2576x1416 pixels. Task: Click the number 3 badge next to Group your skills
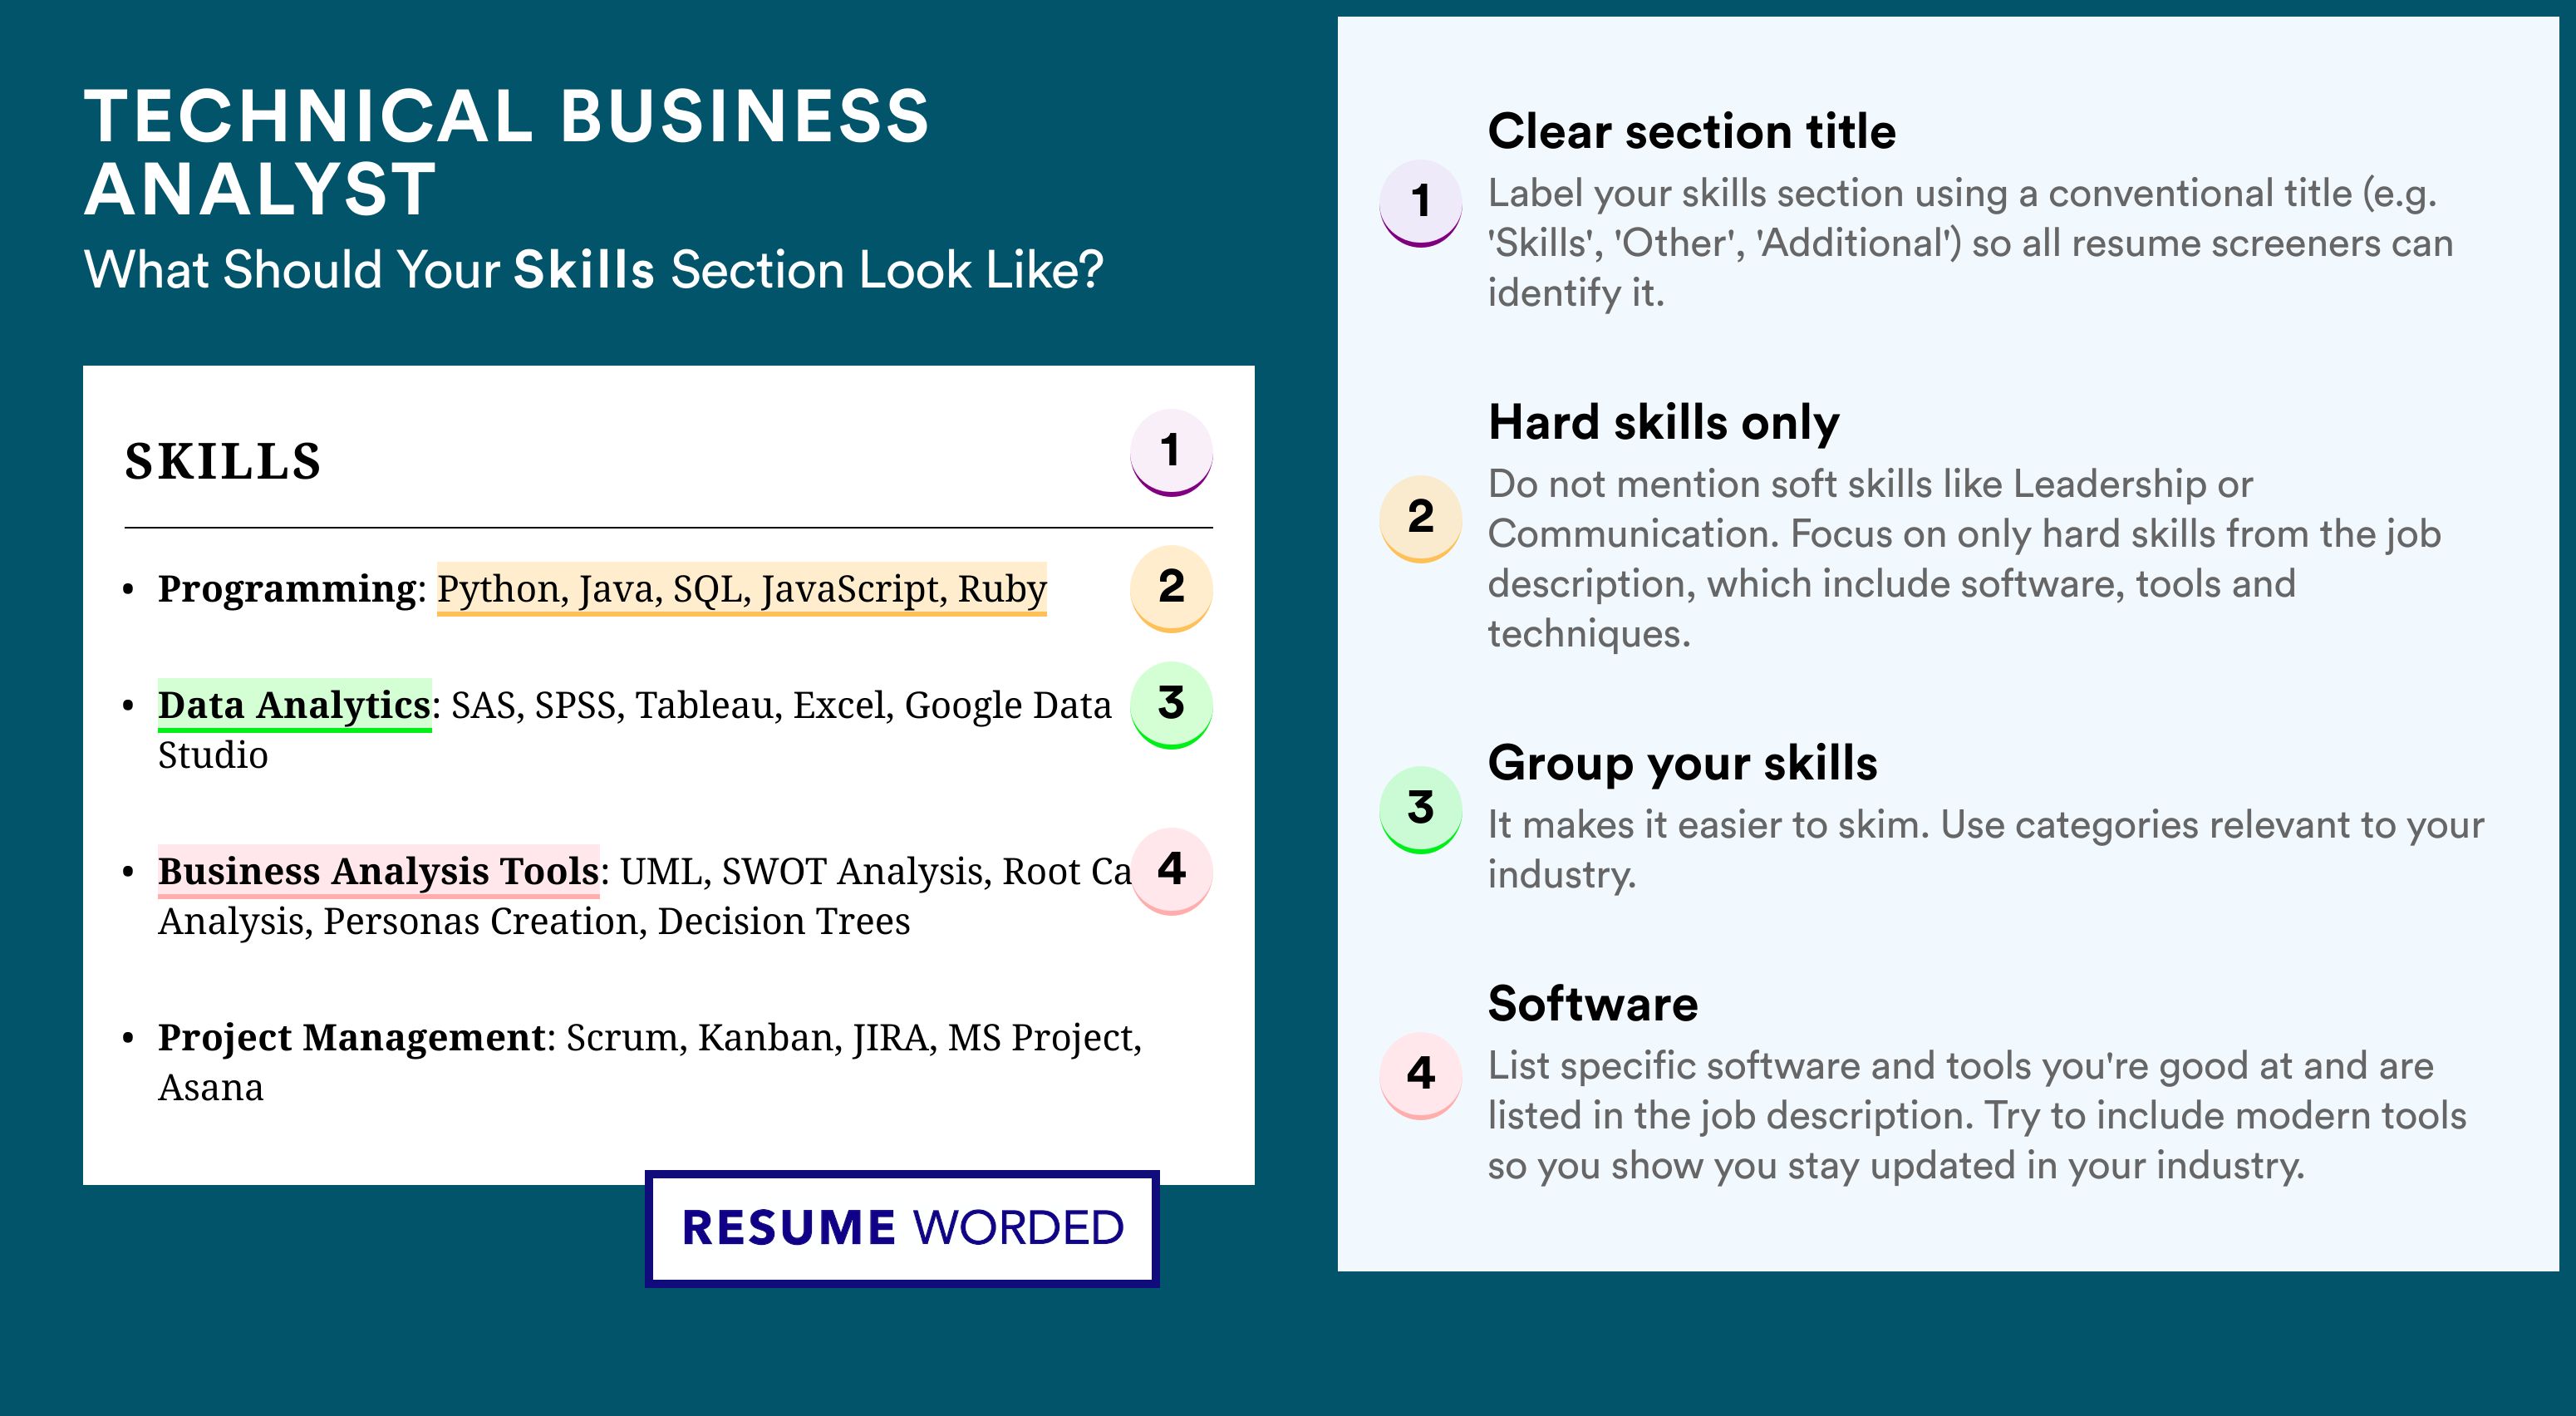(1421, 810)
